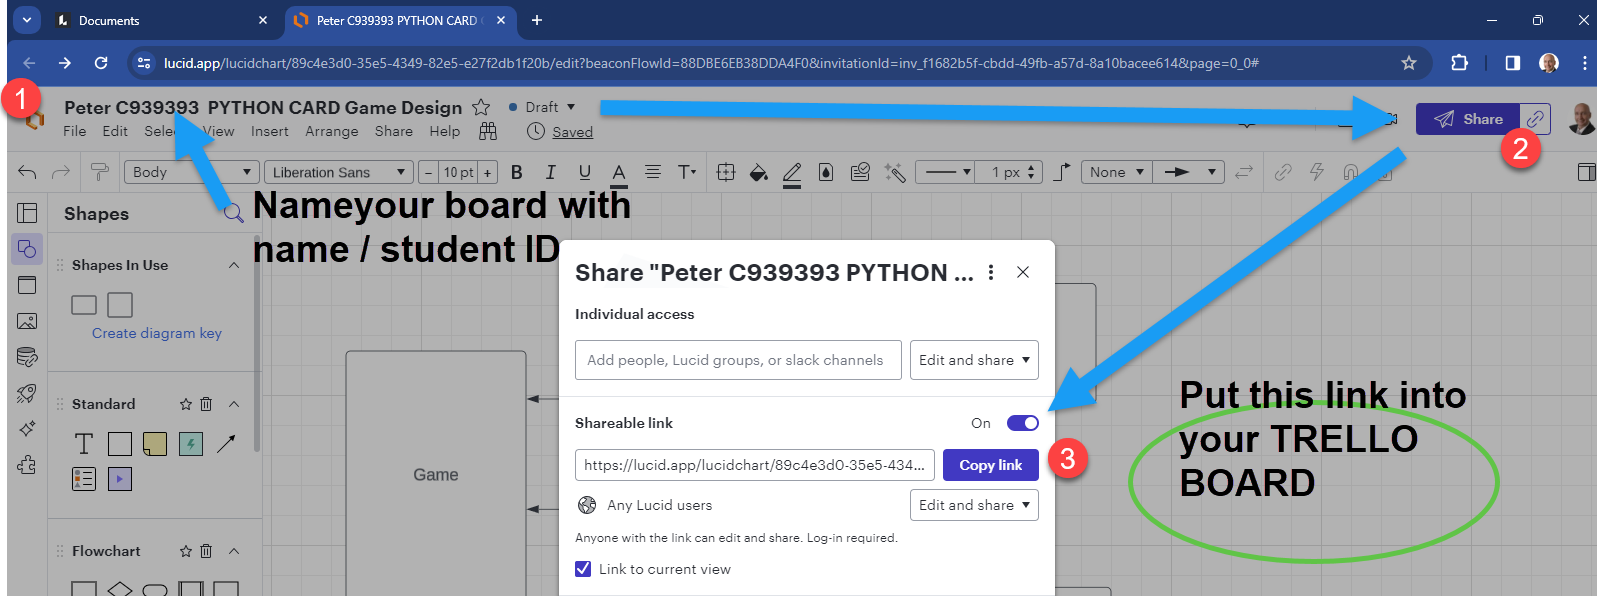This screenshot has height=596, width=1597.
Task: Open the Liberation Sans font dropdown
Action: tap(339, 172)
